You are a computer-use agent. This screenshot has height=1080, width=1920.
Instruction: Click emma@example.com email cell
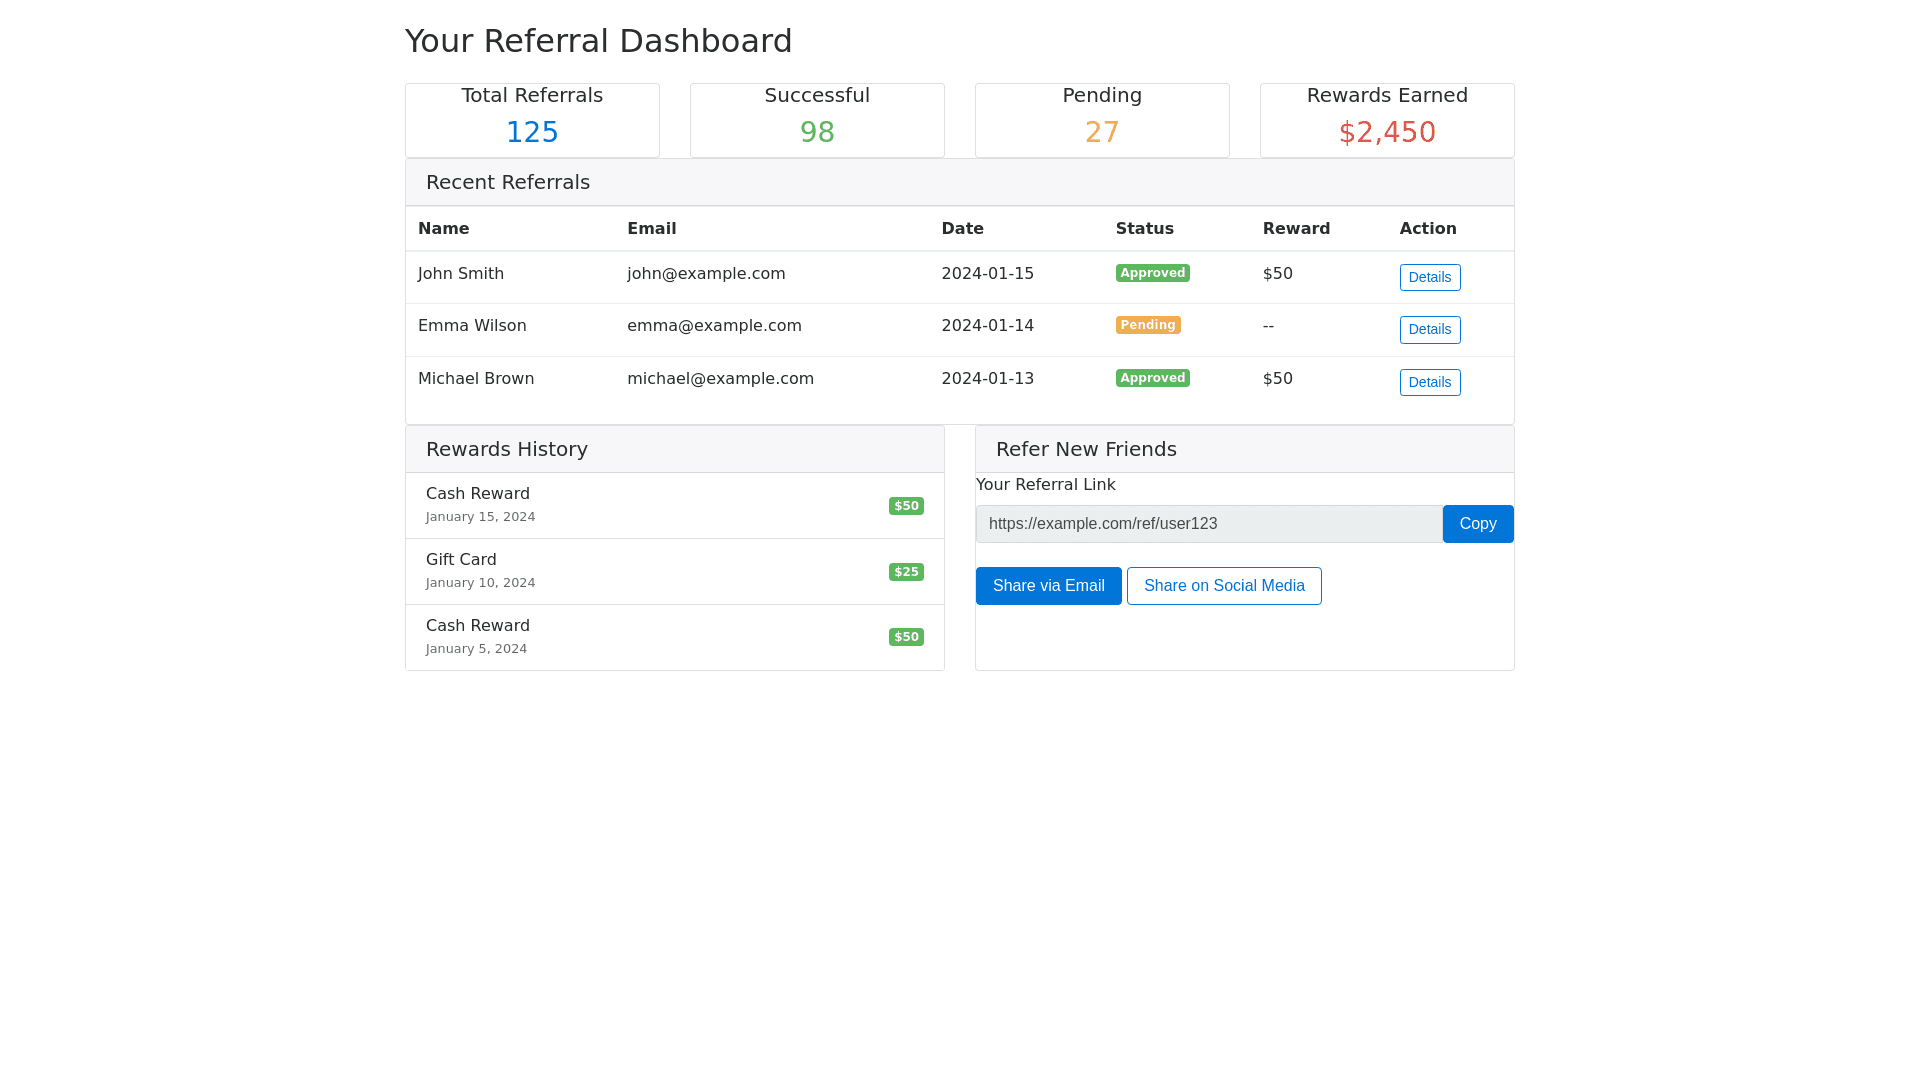[x=714, y=326]
